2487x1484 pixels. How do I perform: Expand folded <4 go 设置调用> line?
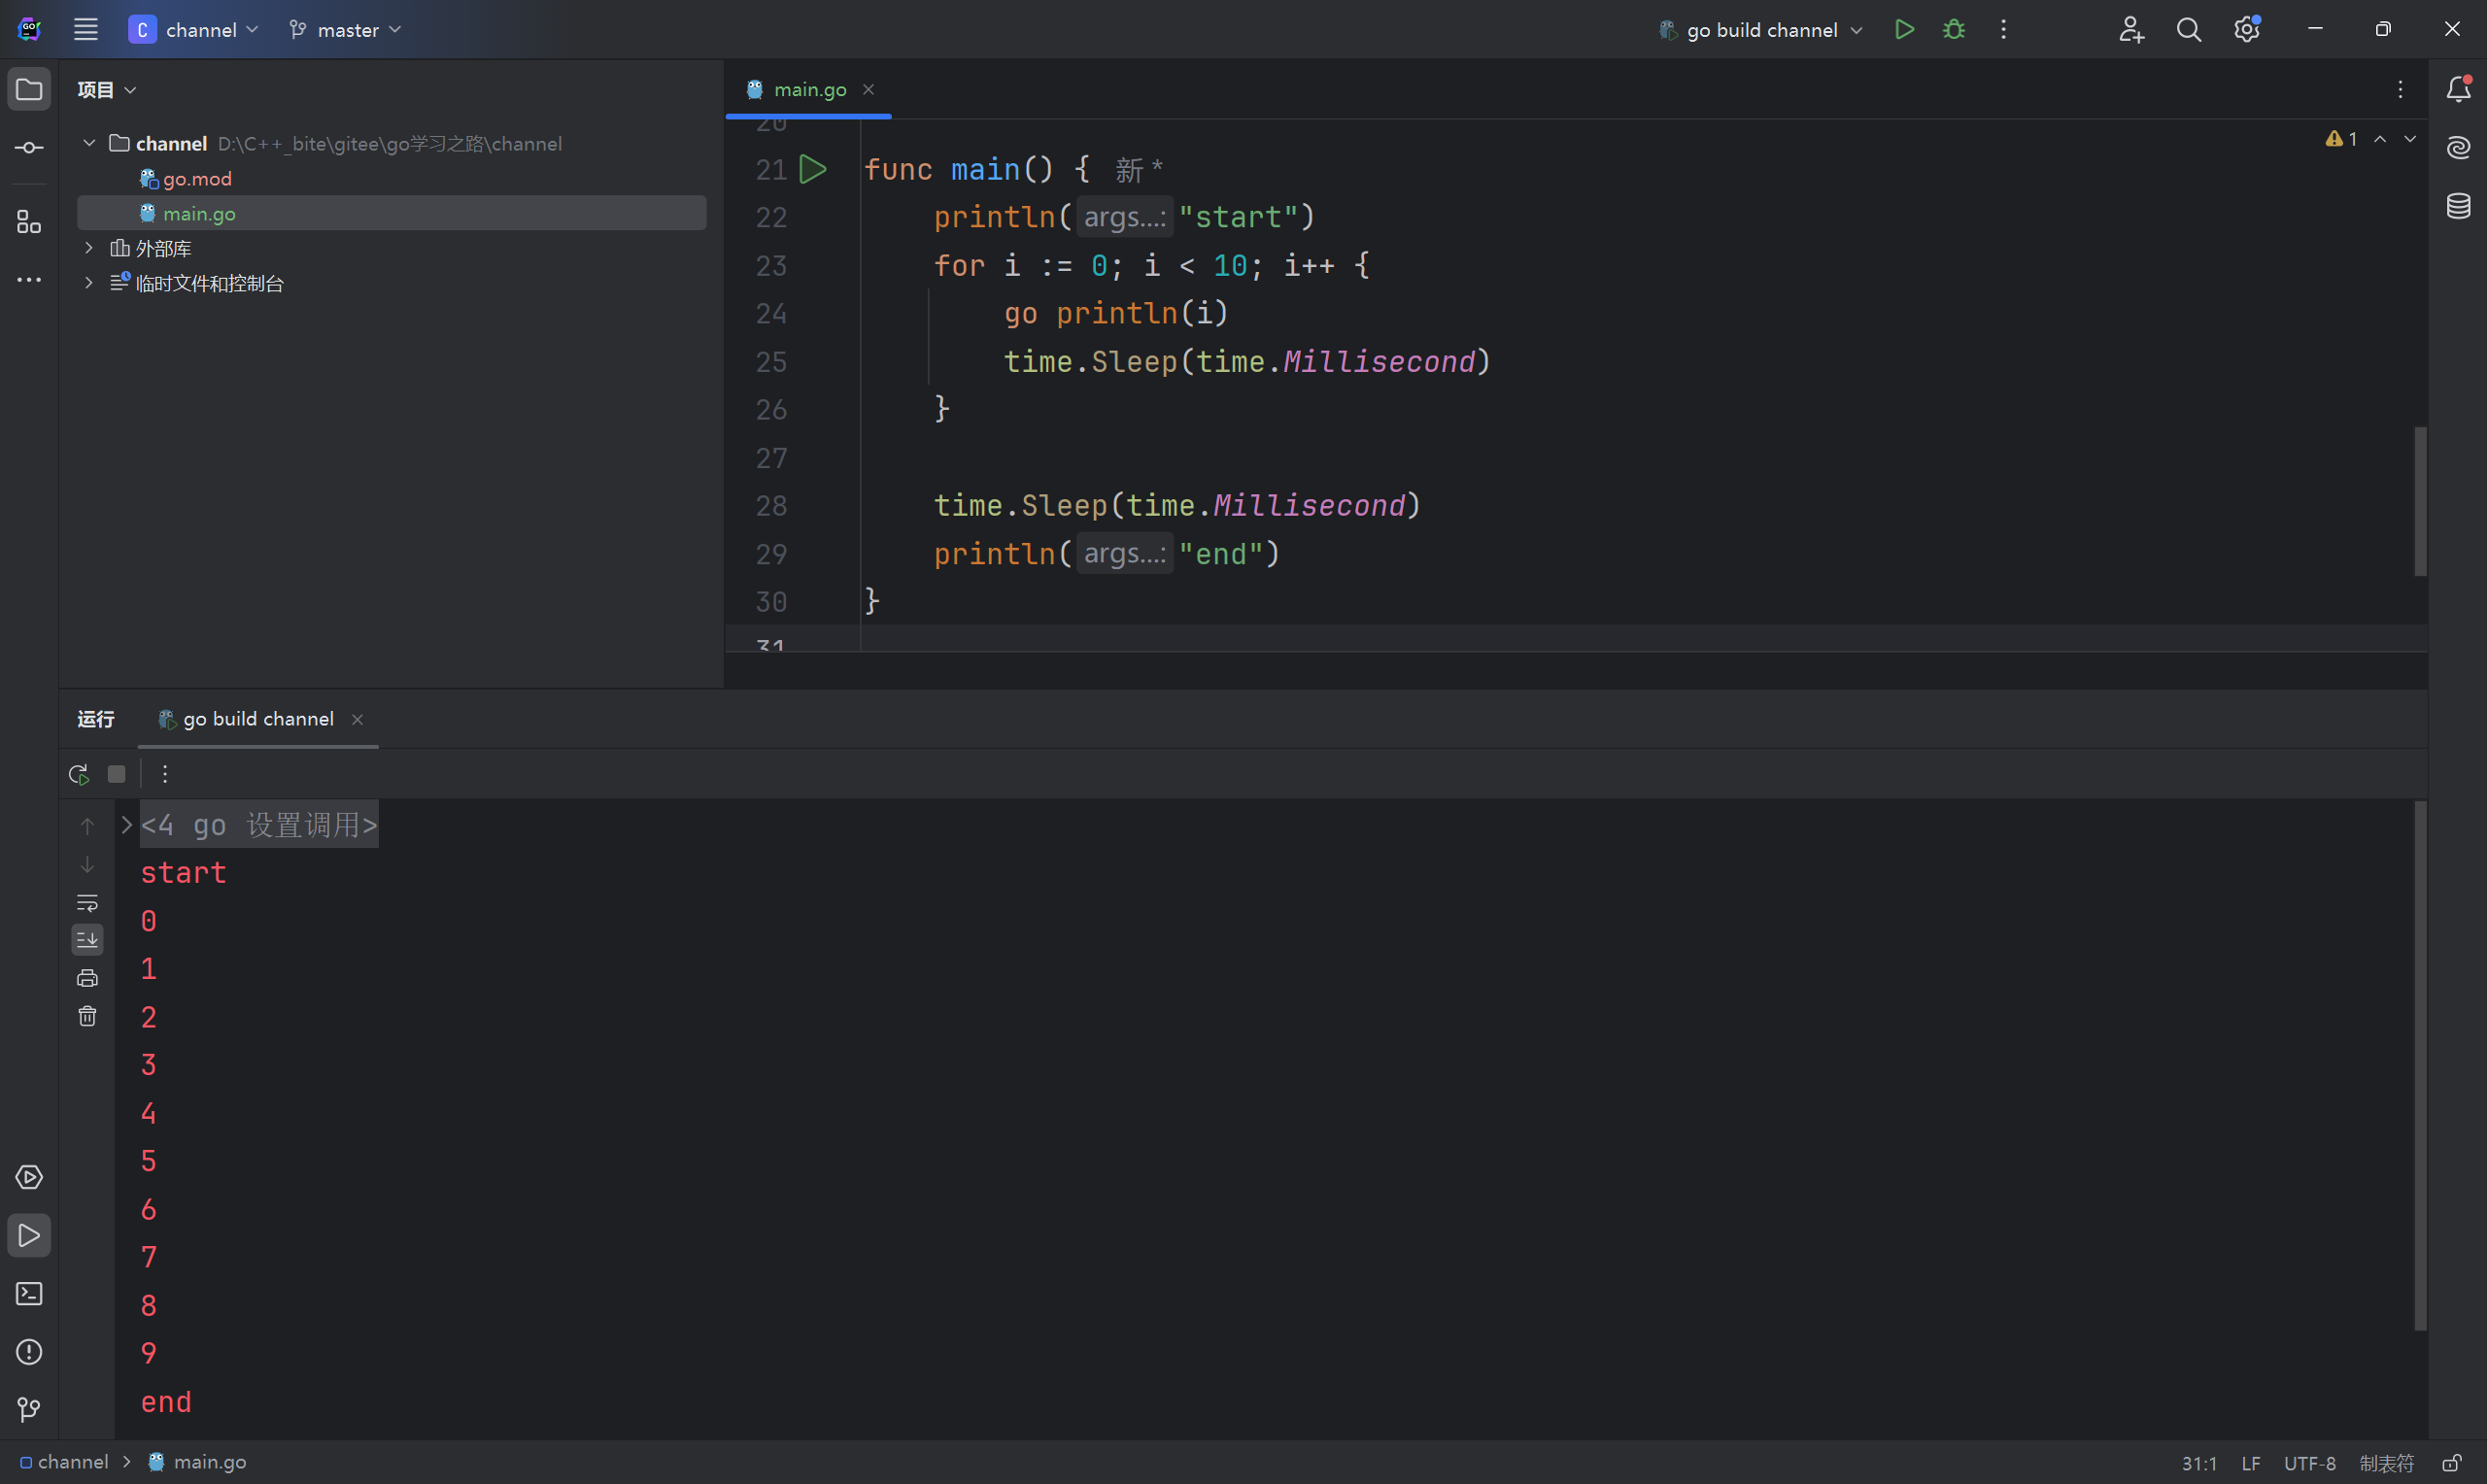tap(126, 825)
